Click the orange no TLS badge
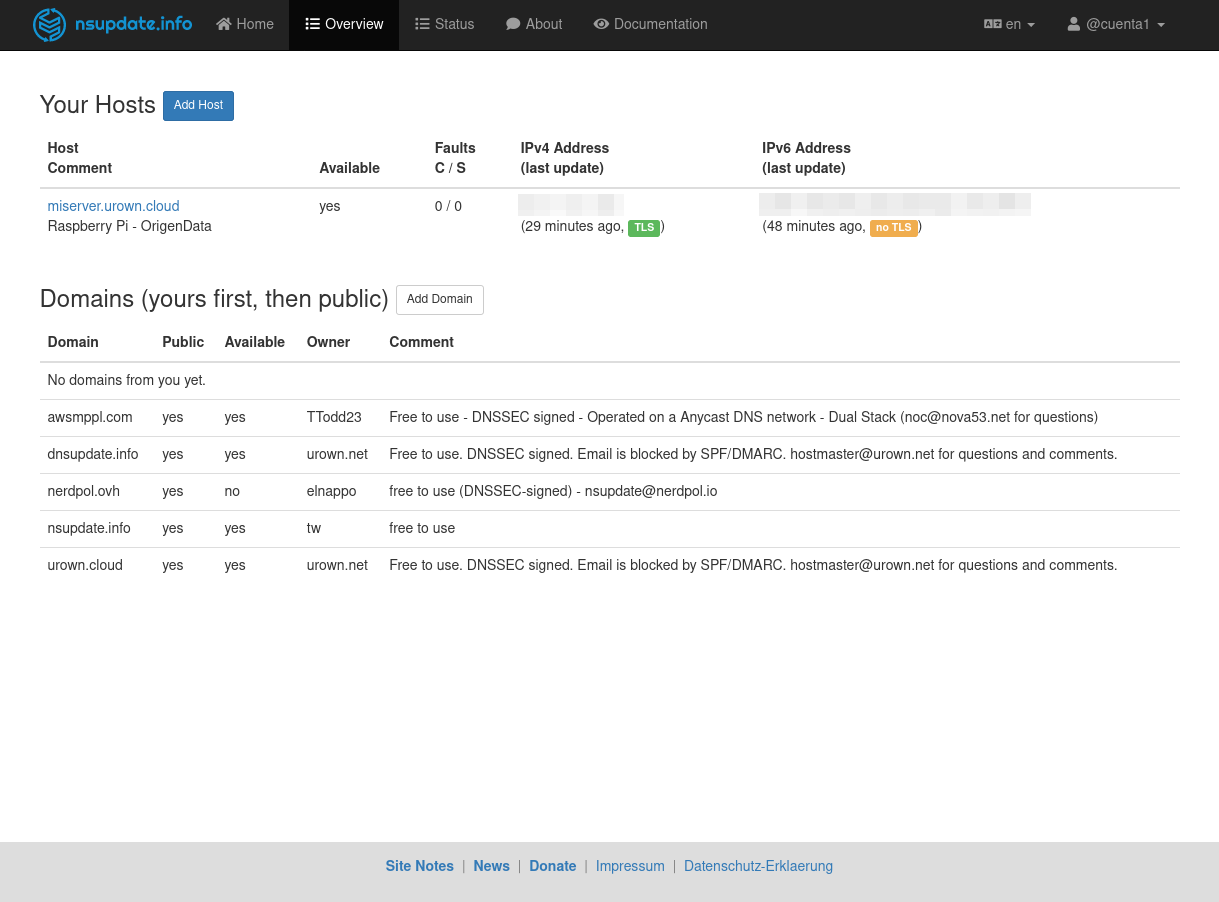Image resolution: width=1219 pixels, height=902 pixels. [x=893, y=228]
